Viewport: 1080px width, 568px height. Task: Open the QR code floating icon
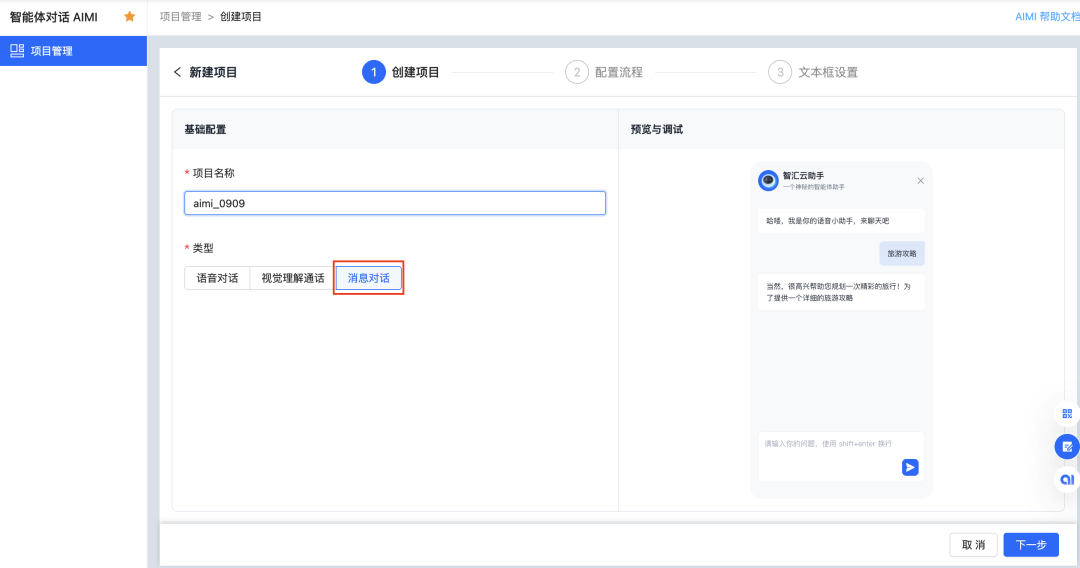click(1067, 414)
